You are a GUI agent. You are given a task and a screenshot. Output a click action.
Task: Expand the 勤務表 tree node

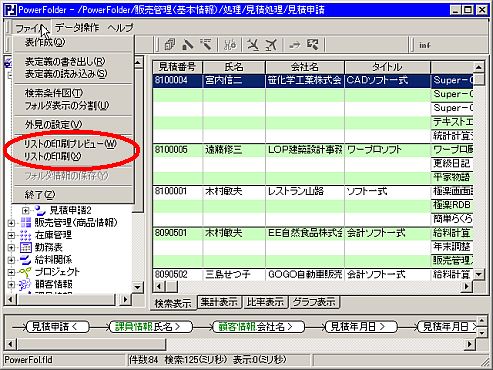coord(11,248)
